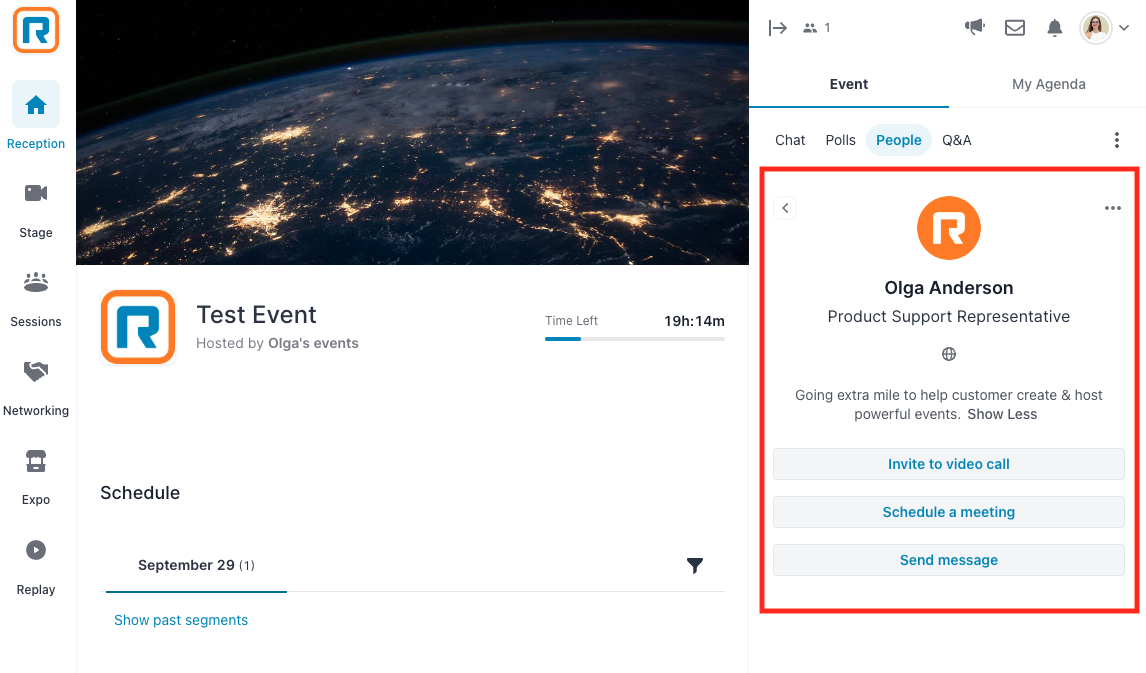Go to Reception in sidebar
The width and height of the screenshot is (1146, 673).
(36, 116)
